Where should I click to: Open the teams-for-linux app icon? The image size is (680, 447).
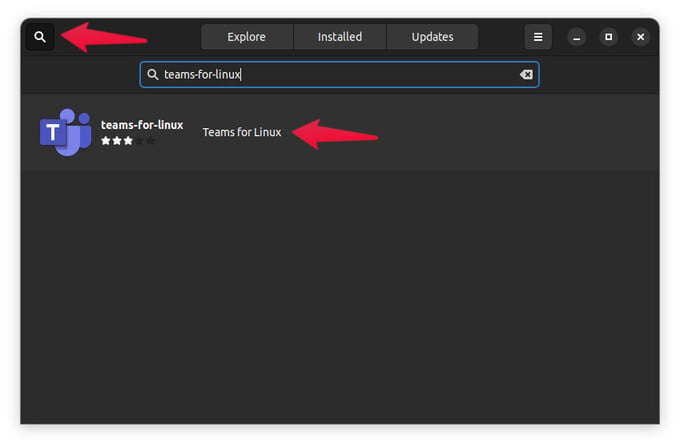pos(65,132)
